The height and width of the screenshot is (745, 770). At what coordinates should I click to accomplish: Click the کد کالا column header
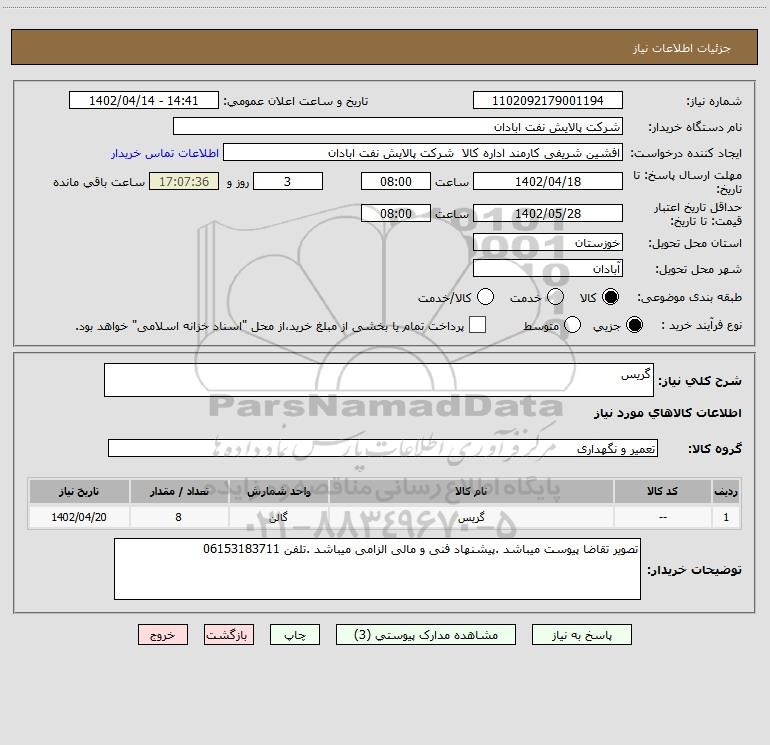[x=662, y=491]
